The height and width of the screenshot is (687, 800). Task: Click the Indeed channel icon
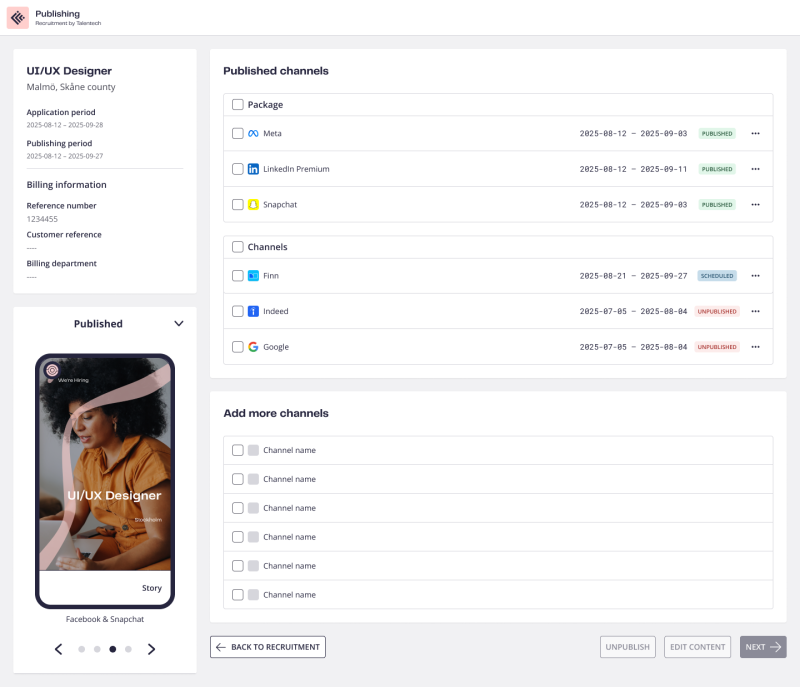pos(253,311)
